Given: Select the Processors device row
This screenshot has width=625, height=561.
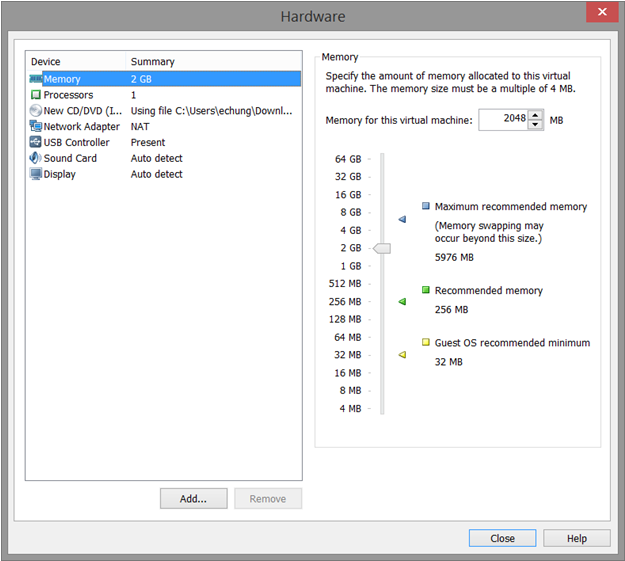Looking at the screenshot, I should 165,95.
